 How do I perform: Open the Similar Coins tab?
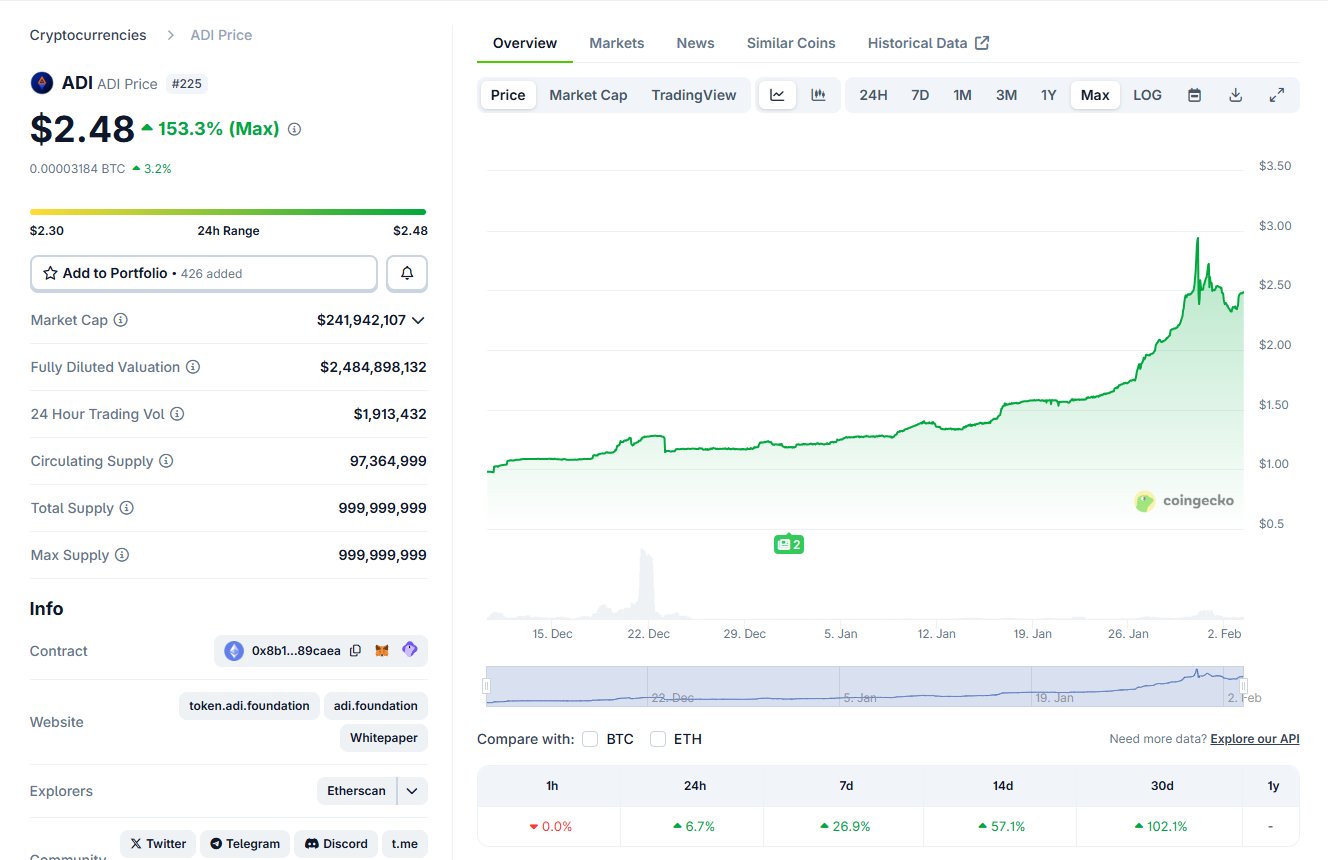[x=791, y=43]
